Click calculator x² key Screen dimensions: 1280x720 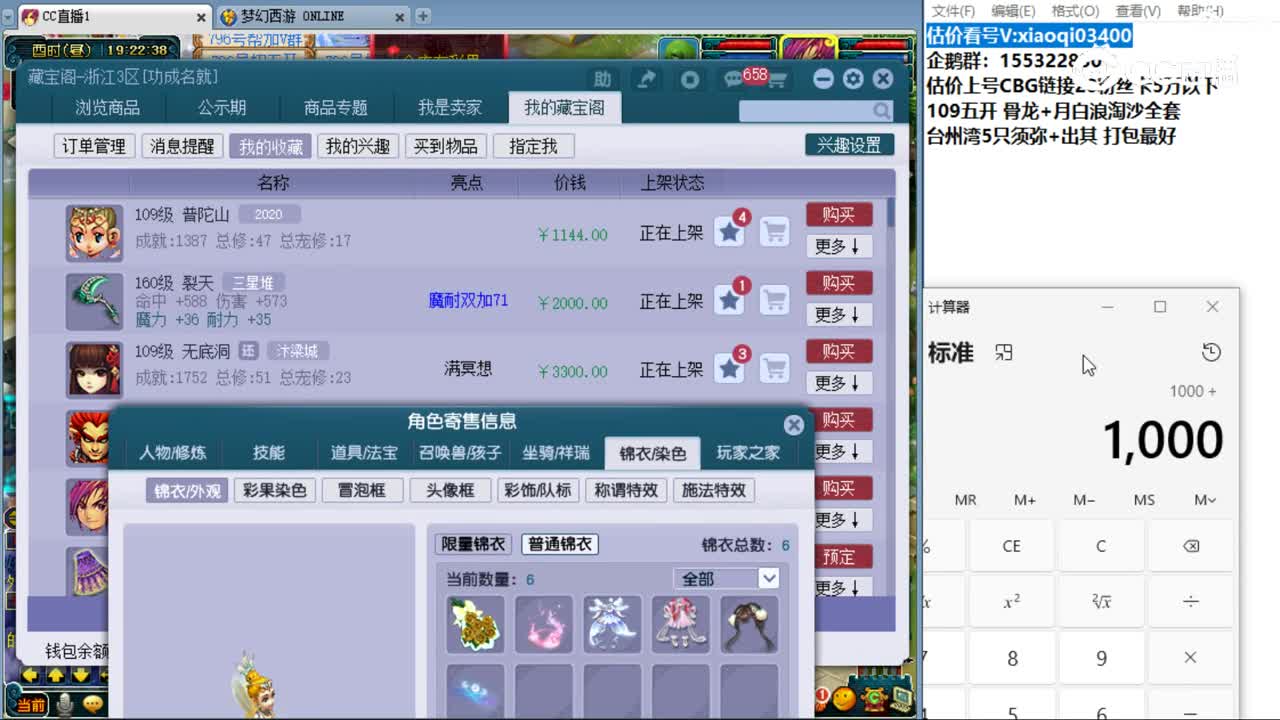tap(1012, 602)
